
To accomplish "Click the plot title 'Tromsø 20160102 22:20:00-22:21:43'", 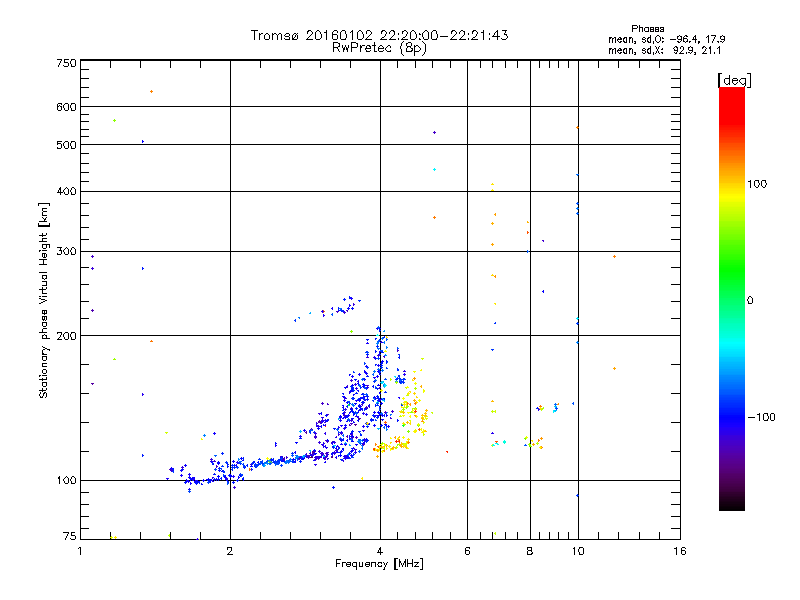I will [x=379, y=35].
